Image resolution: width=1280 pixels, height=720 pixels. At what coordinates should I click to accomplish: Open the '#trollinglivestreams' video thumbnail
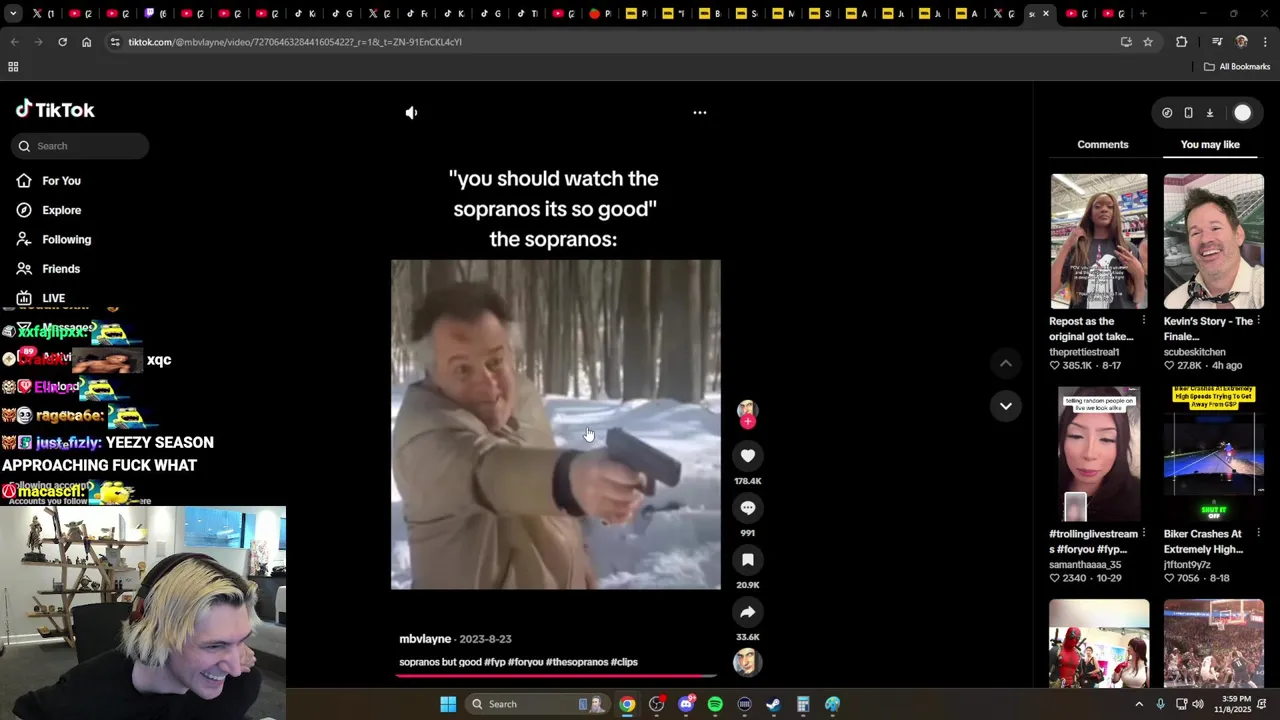point(1099,454)
